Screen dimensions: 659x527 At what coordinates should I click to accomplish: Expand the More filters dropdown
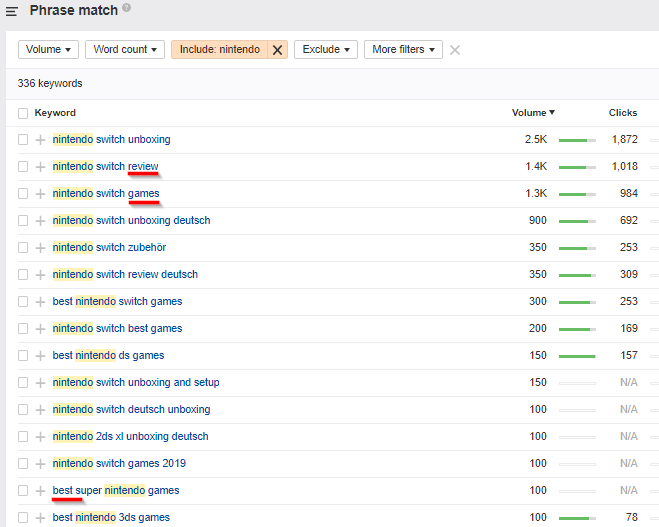click(404, 50)
